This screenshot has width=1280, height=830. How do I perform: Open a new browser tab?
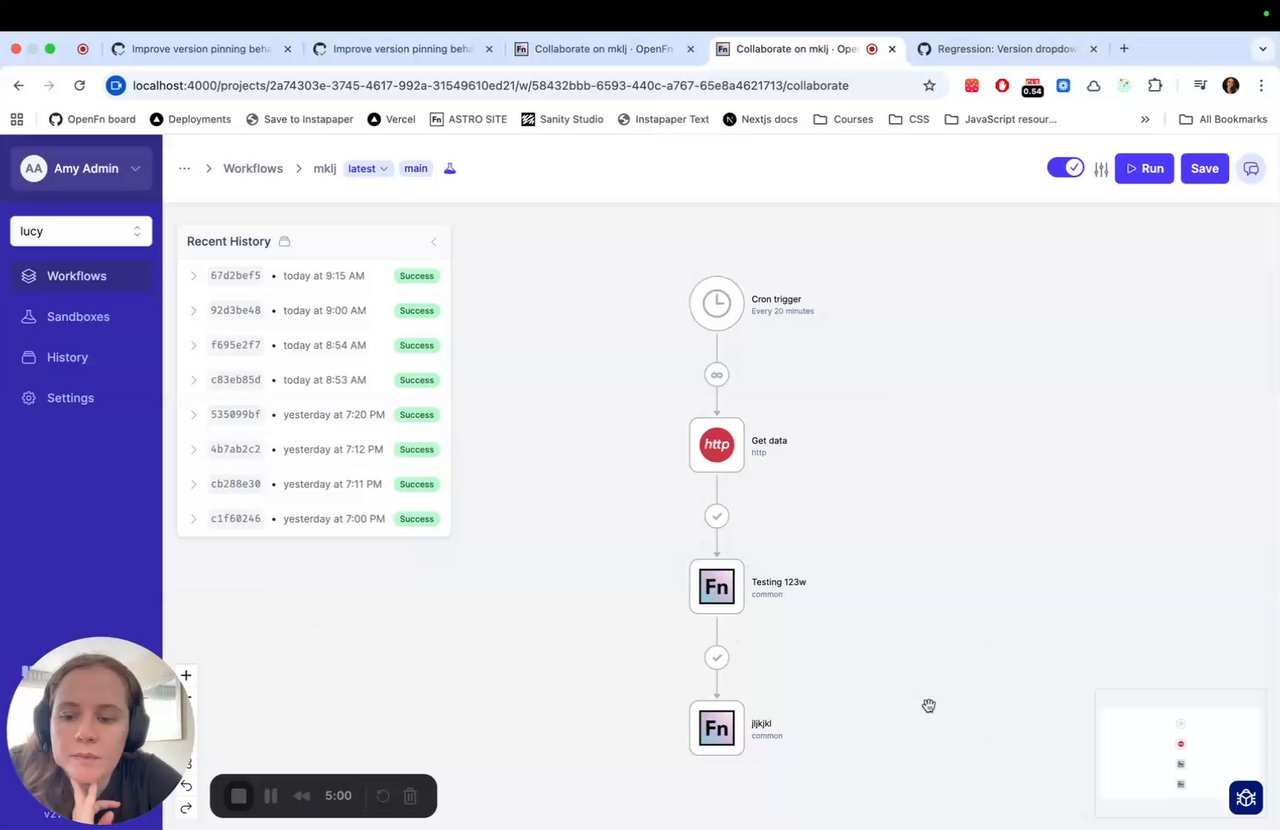(1124, 48)
